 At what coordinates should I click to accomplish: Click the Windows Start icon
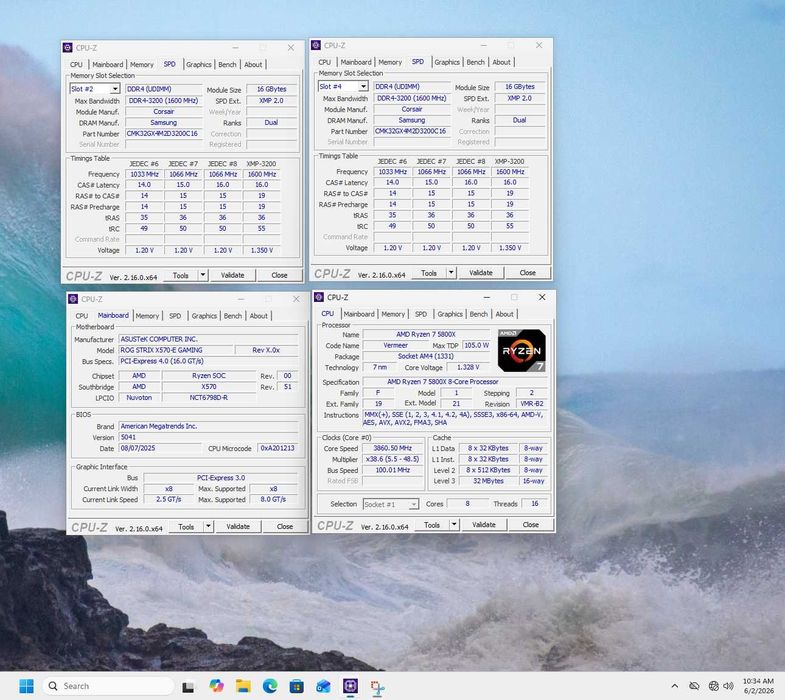click(26, 686)
